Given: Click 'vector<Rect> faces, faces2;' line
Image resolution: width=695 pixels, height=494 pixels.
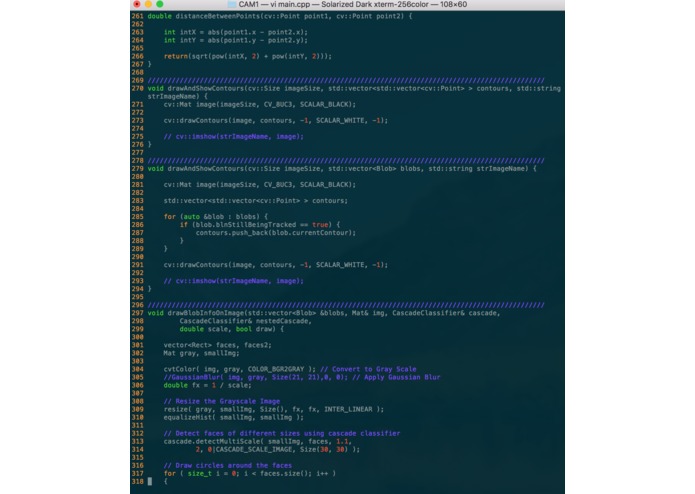Looking at the screenshot, I should click(217, 345).
